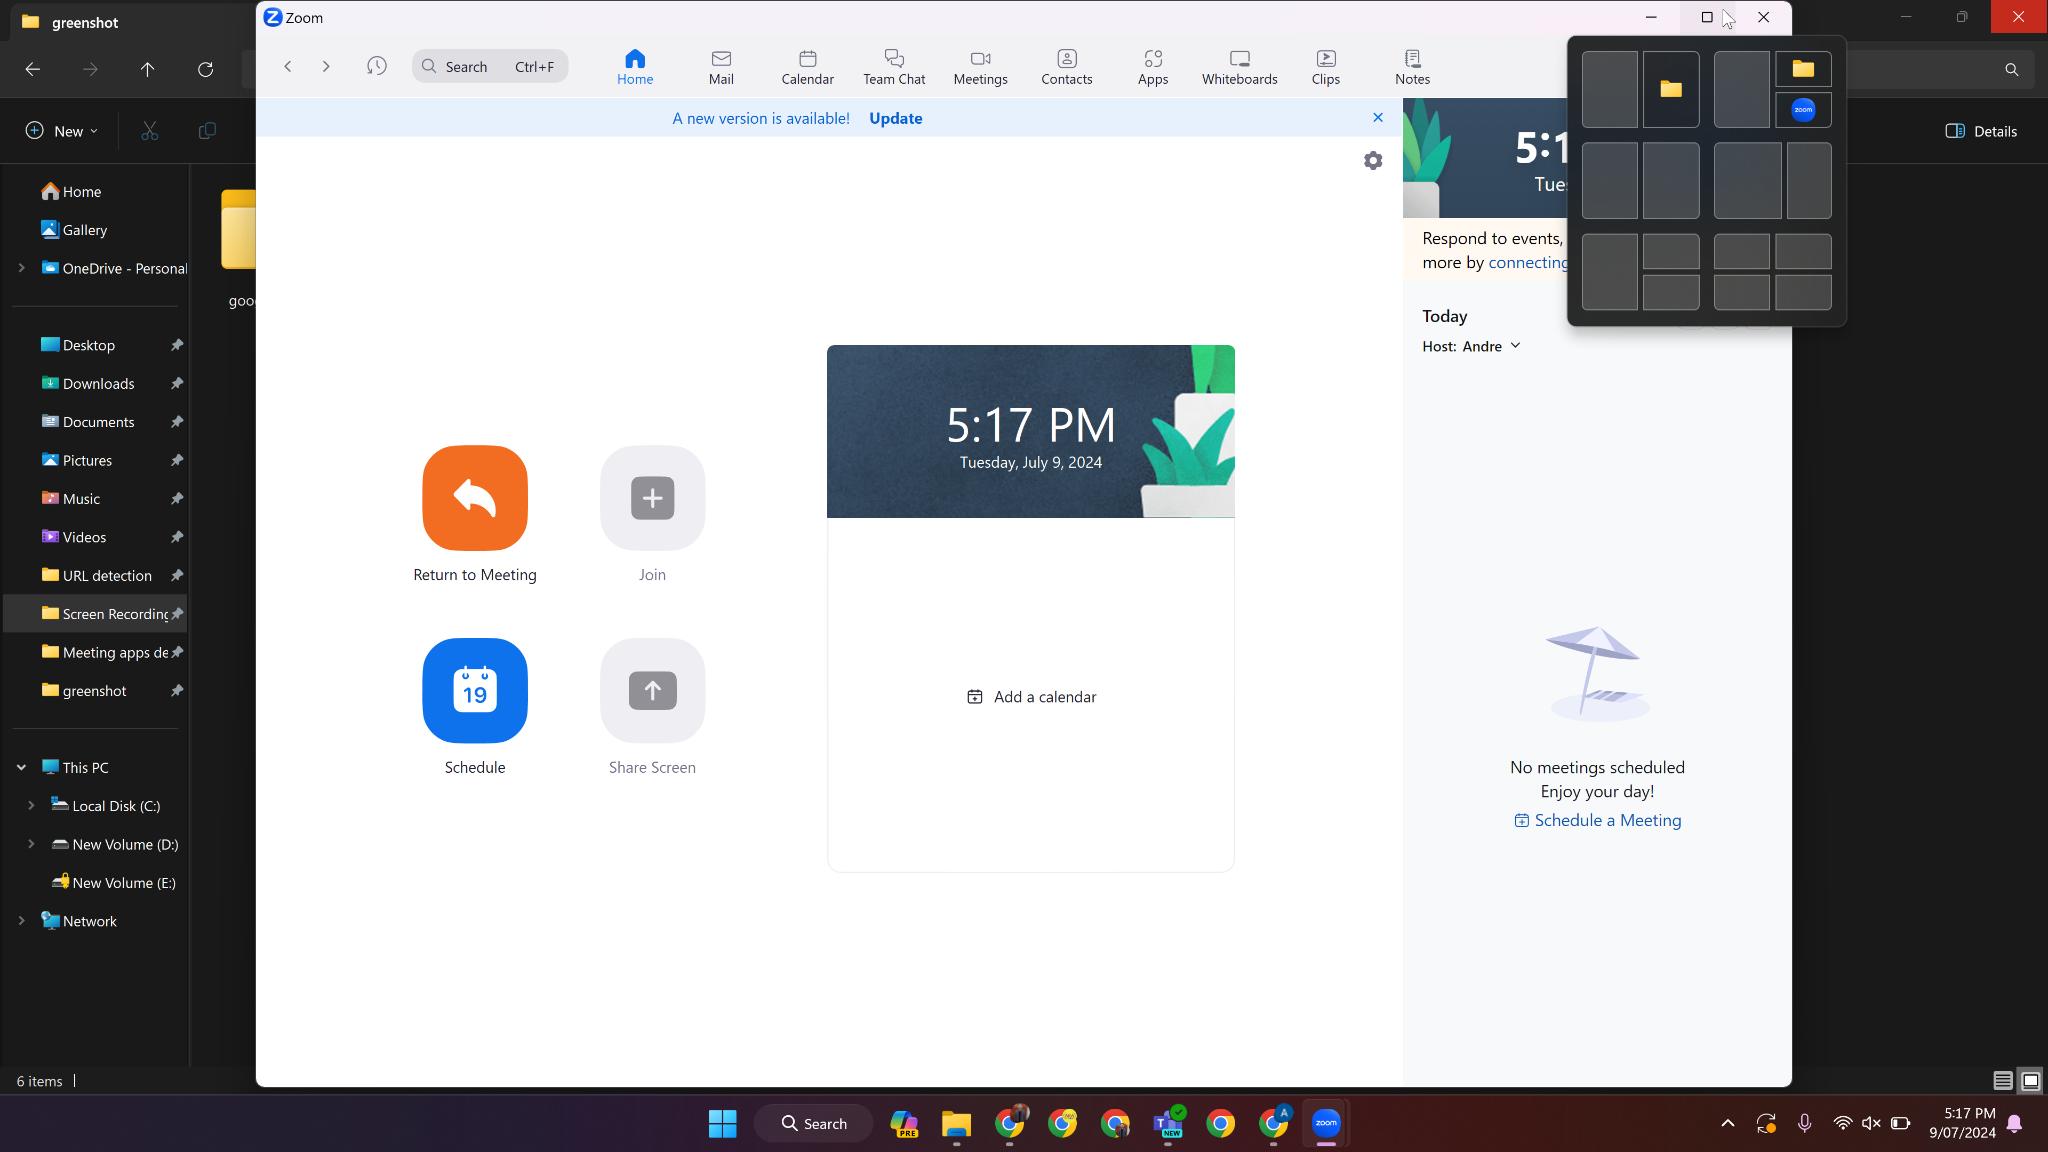
Task: Expand Local Disk (C:) node
Action: 31,806
